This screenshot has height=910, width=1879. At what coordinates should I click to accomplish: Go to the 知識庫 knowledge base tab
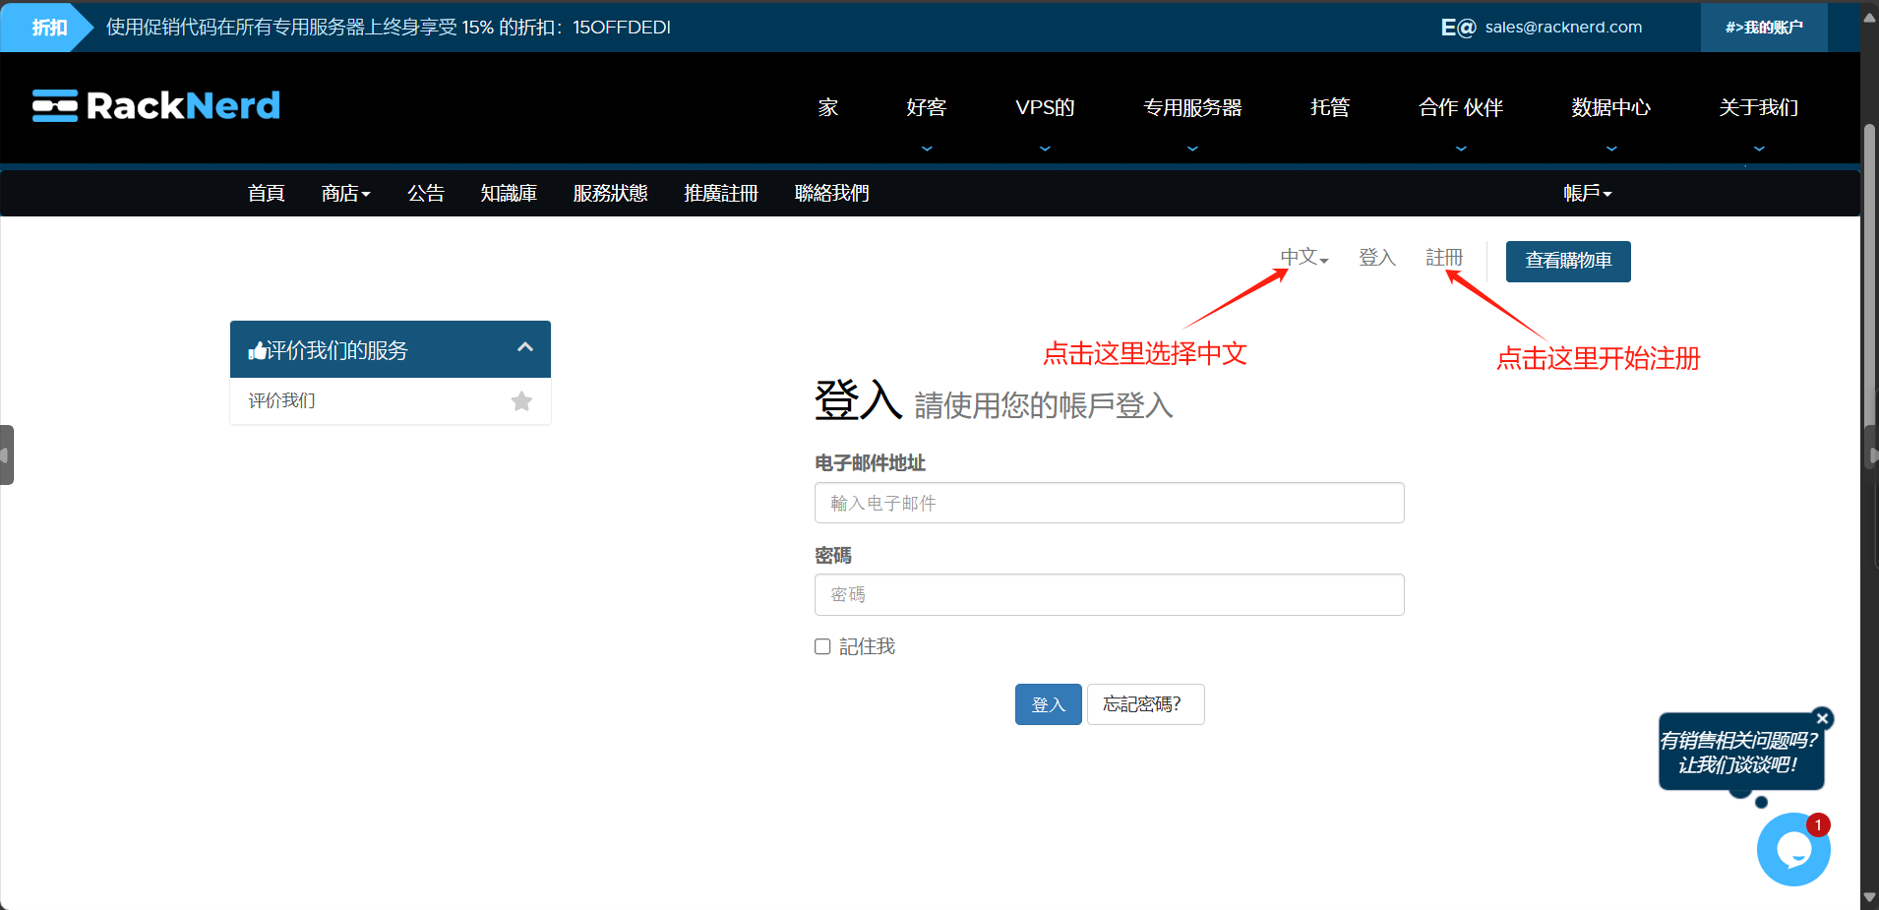508,193
